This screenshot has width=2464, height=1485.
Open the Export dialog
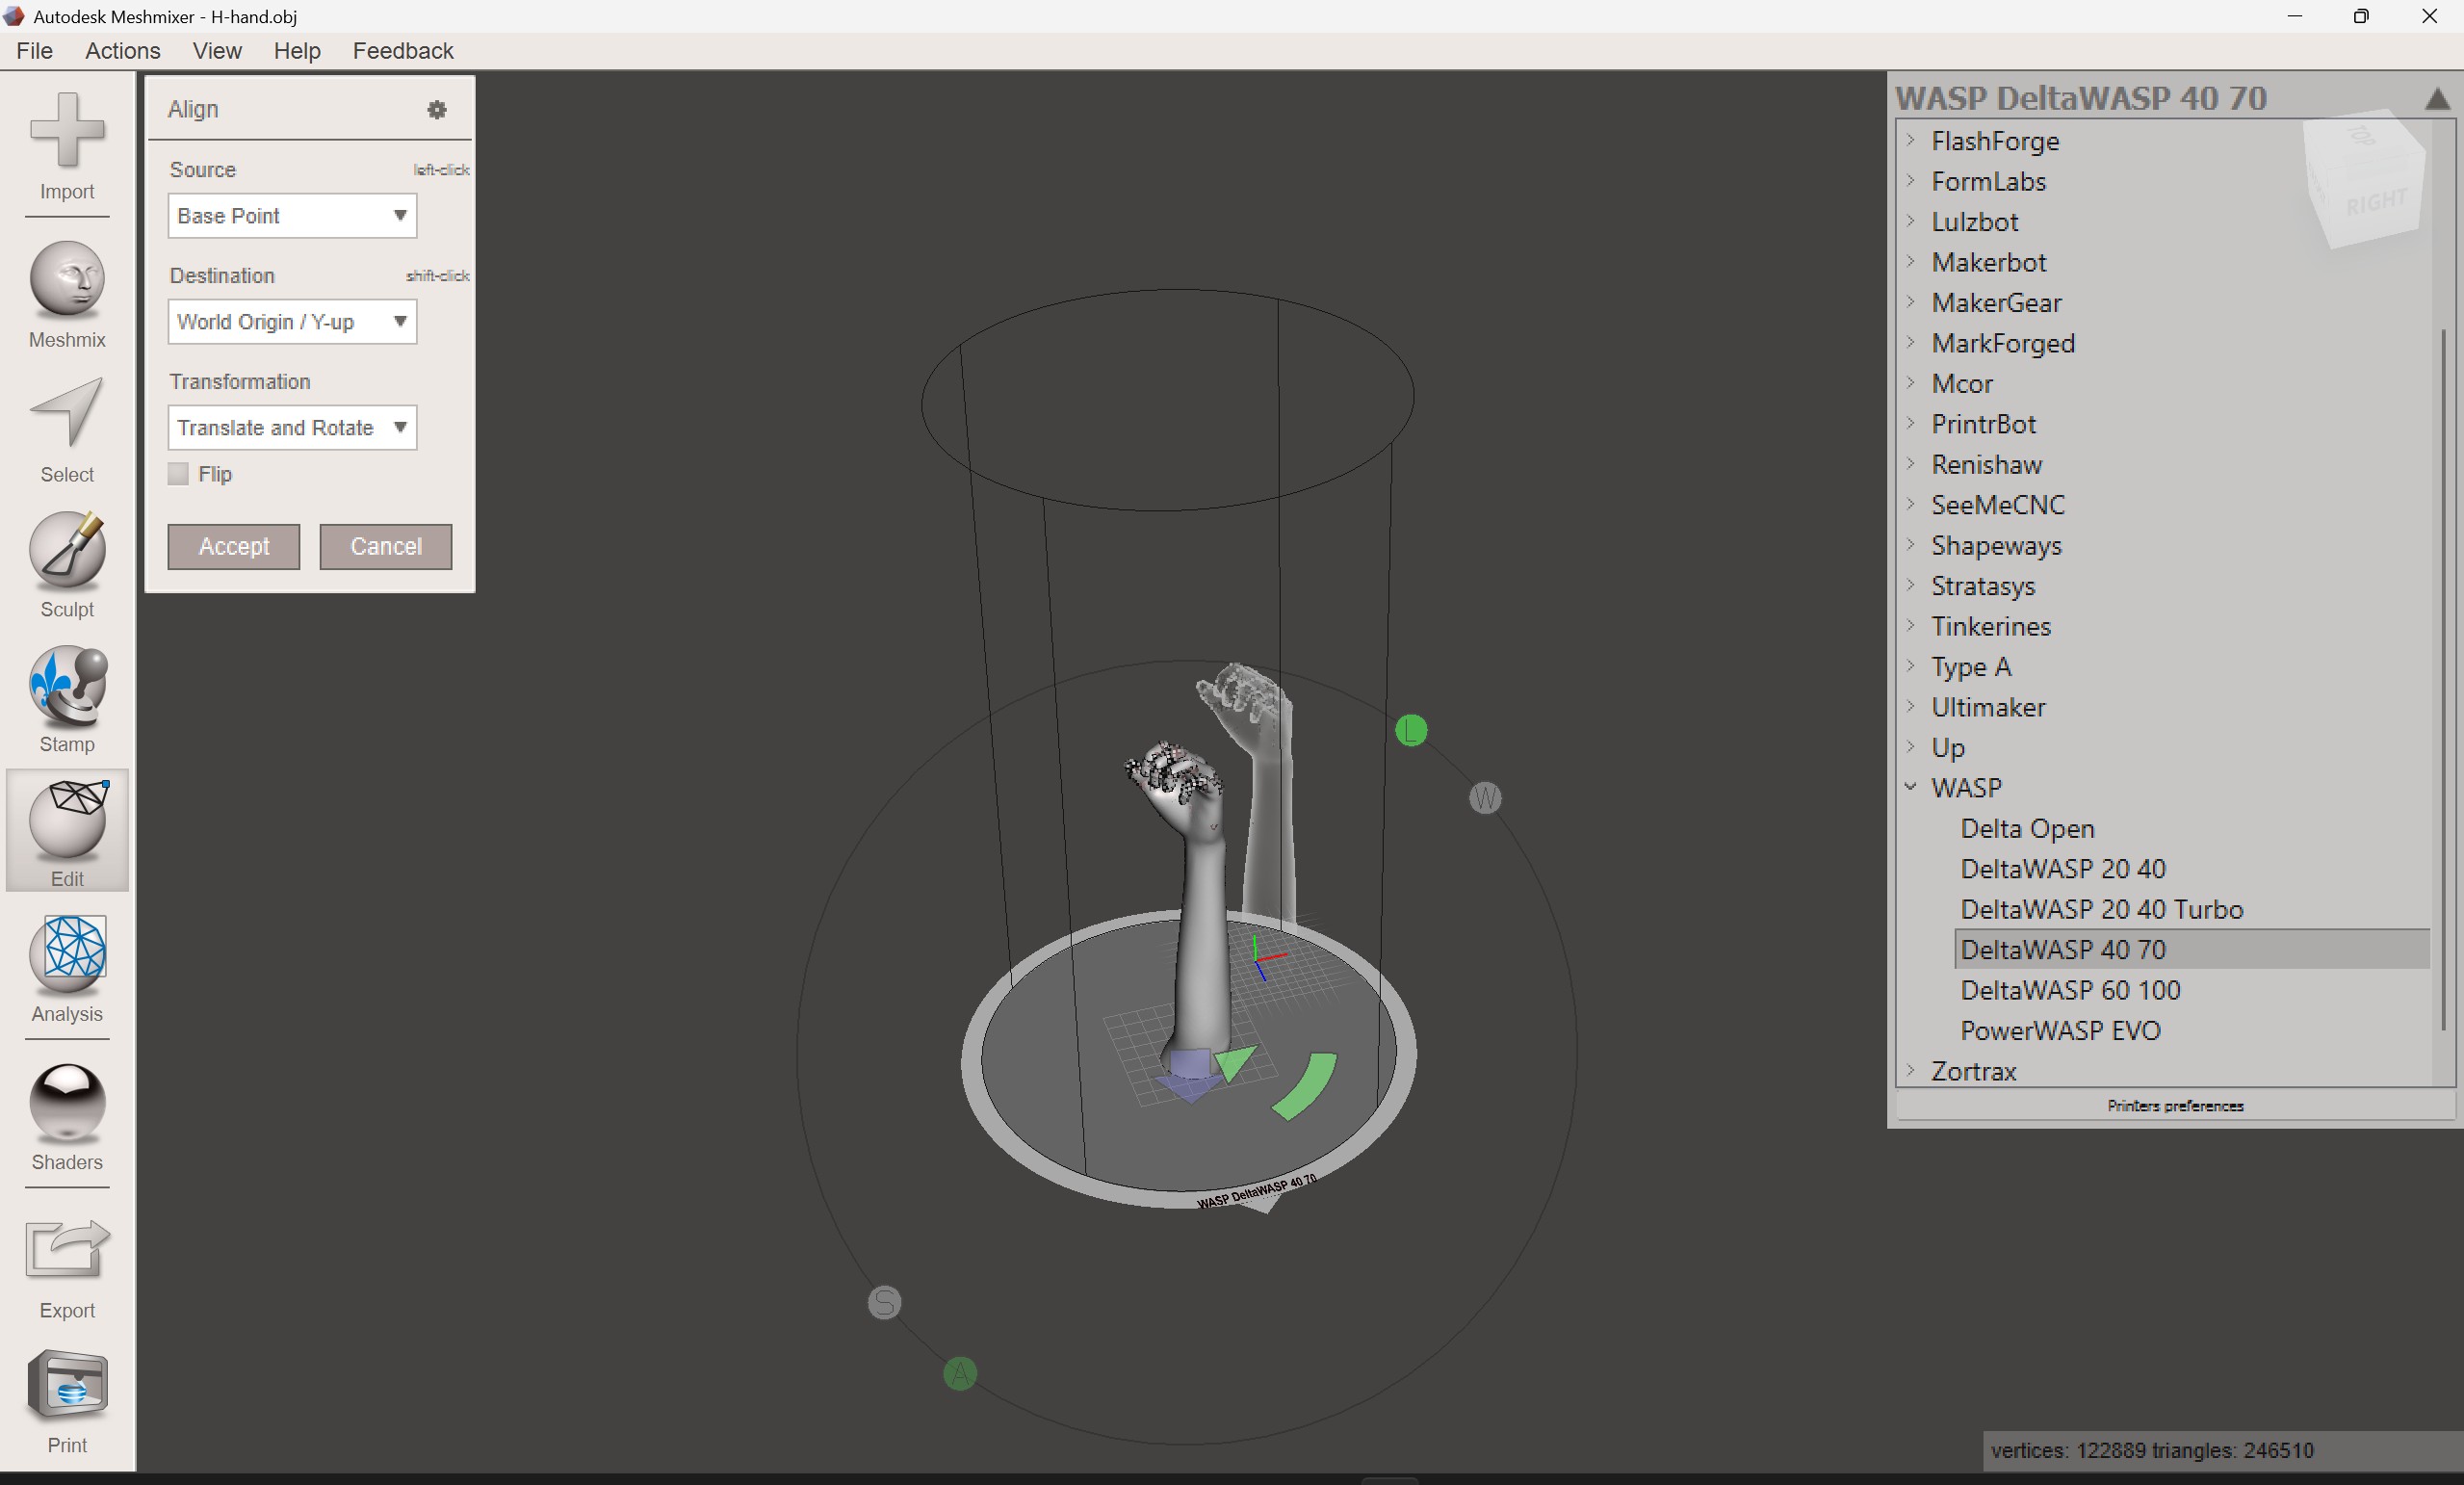pos(67,1266)
